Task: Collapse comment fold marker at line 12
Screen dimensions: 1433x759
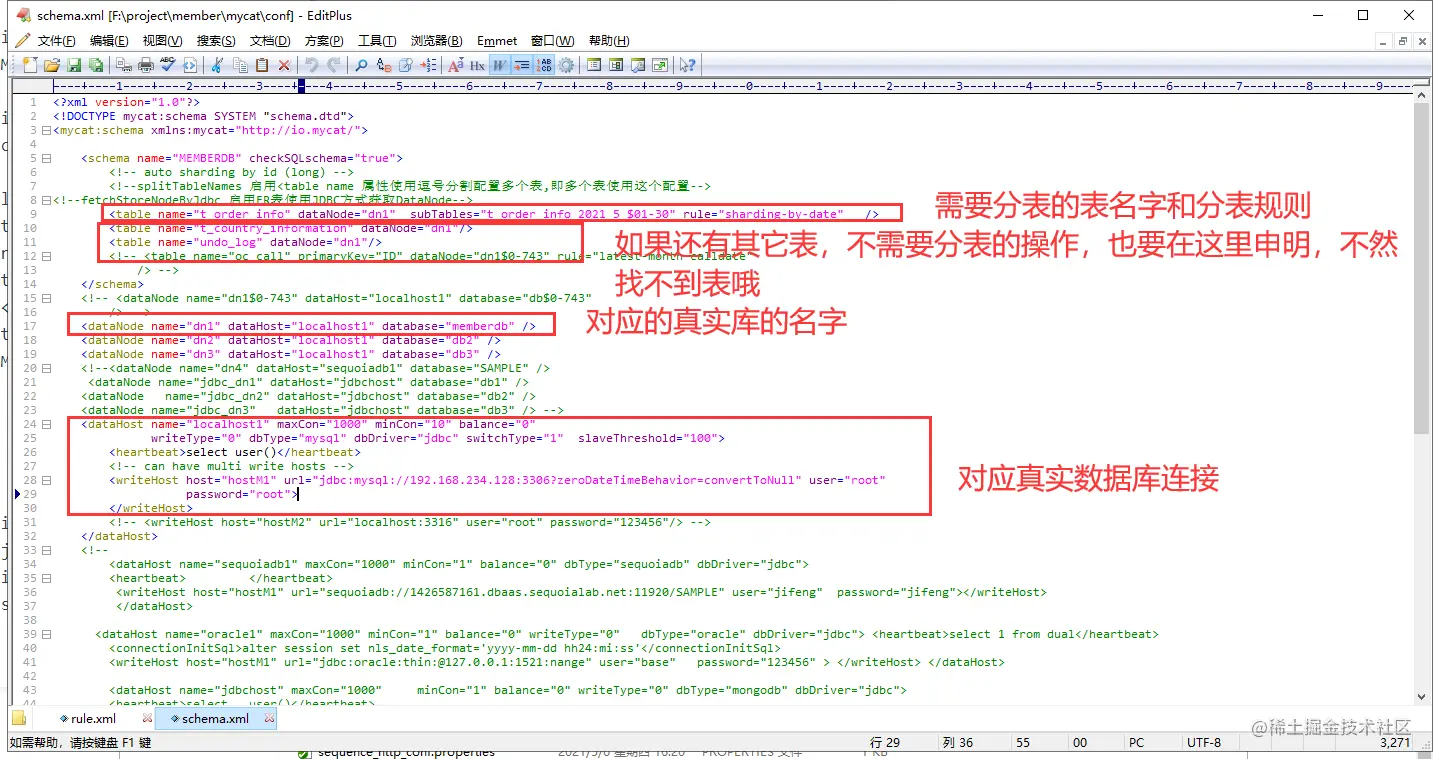Action: (x=47, y=256)
